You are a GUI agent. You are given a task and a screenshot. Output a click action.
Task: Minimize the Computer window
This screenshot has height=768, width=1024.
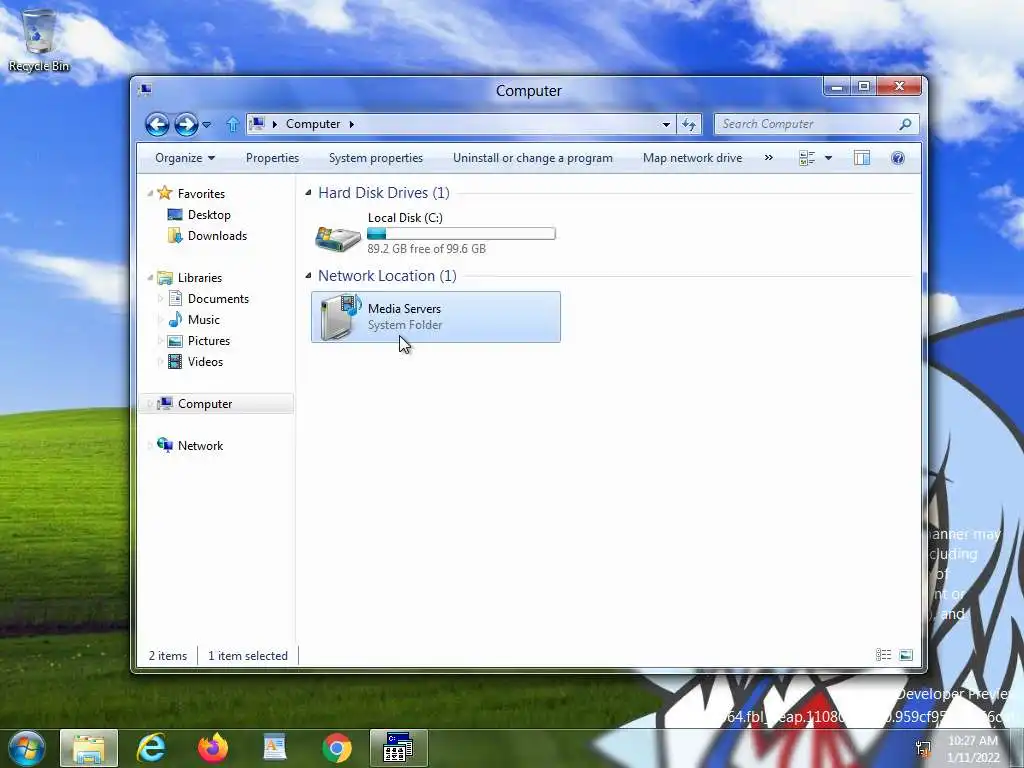(837, 86)
